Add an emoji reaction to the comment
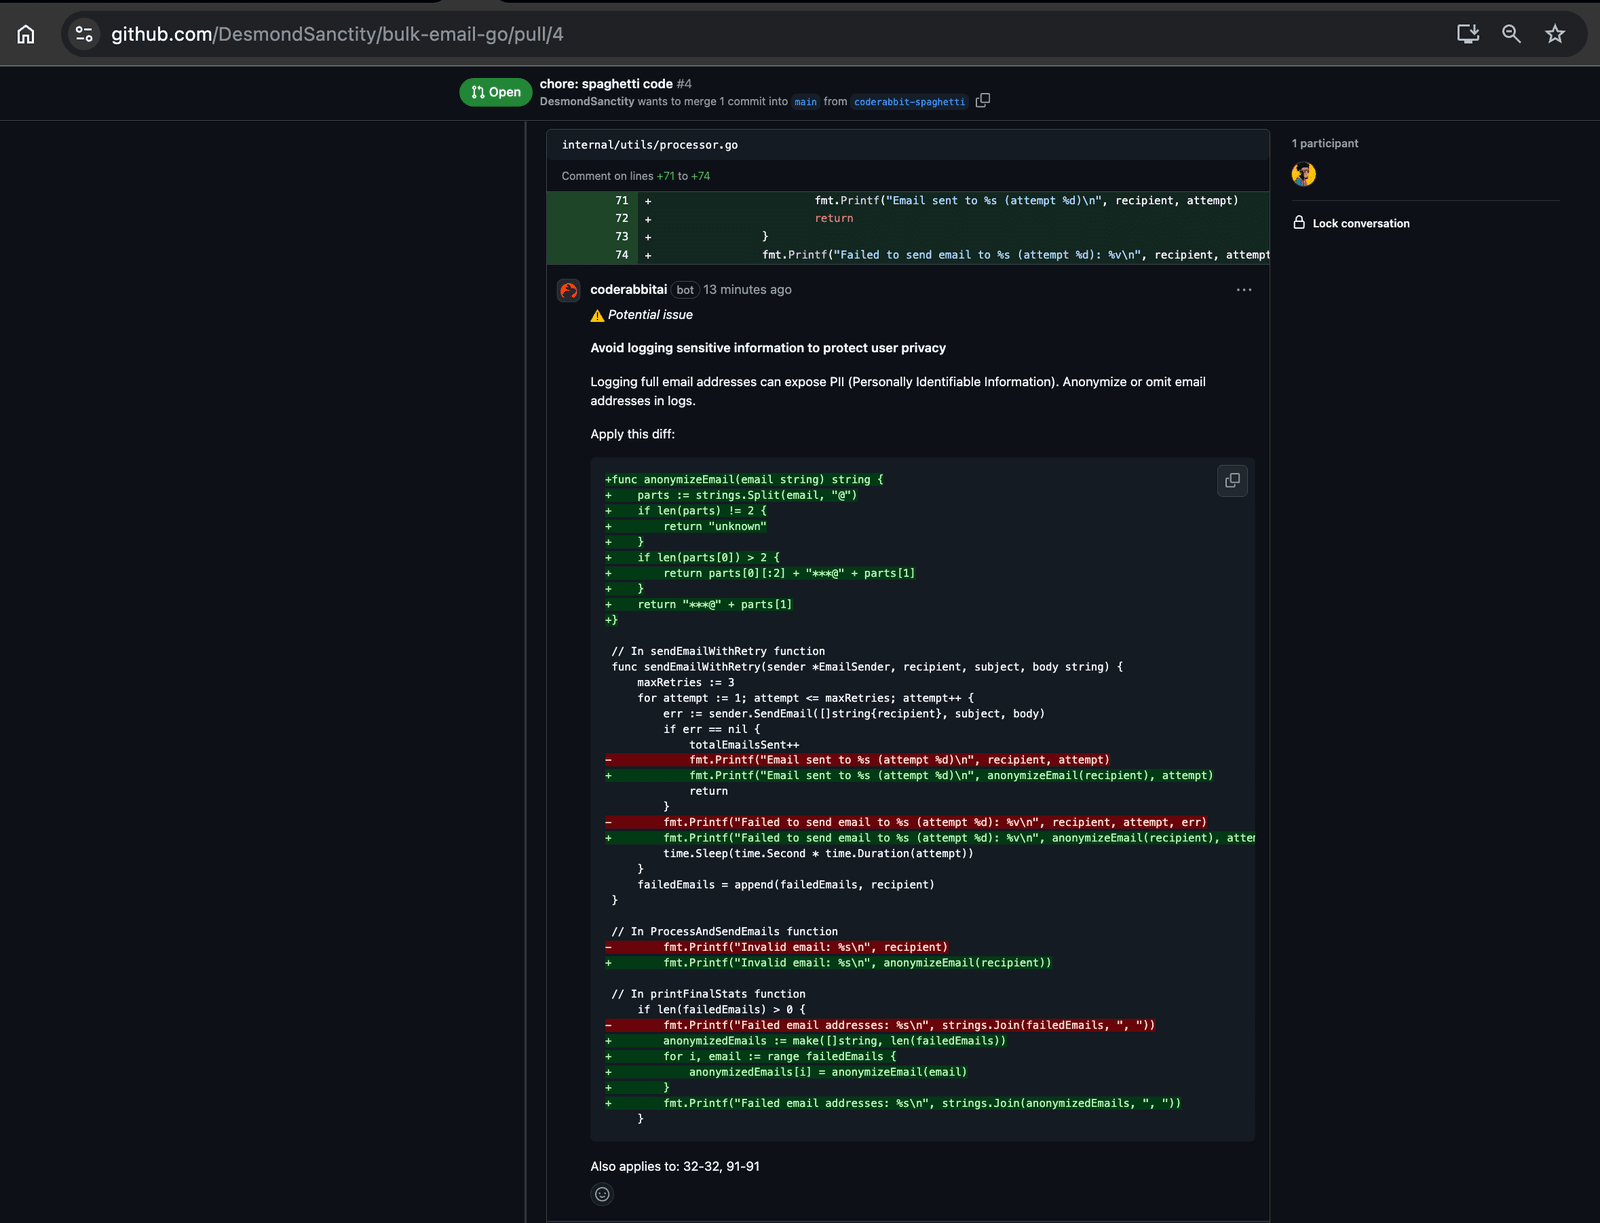The width and height of the screenshot is (1600, 1223). [x=602, y=1194]
